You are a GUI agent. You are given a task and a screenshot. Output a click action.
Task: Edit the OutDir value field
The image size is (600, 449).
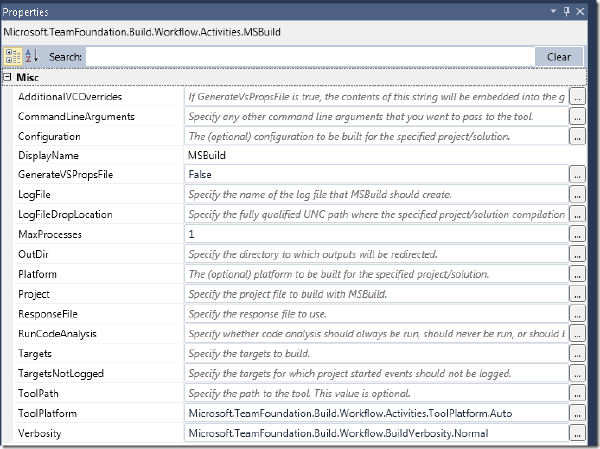tap(376, 254)
